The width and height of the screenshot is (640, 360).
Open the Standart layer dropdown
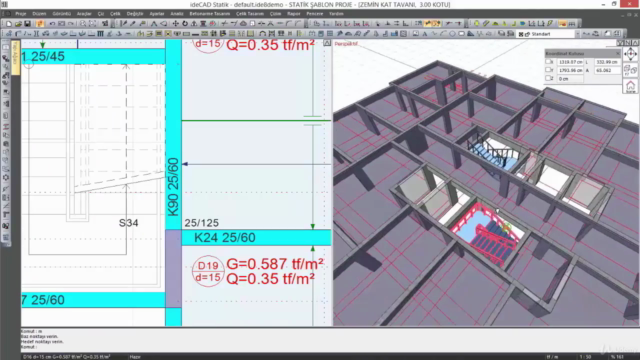pyautogui.click(x=578, y=34)
